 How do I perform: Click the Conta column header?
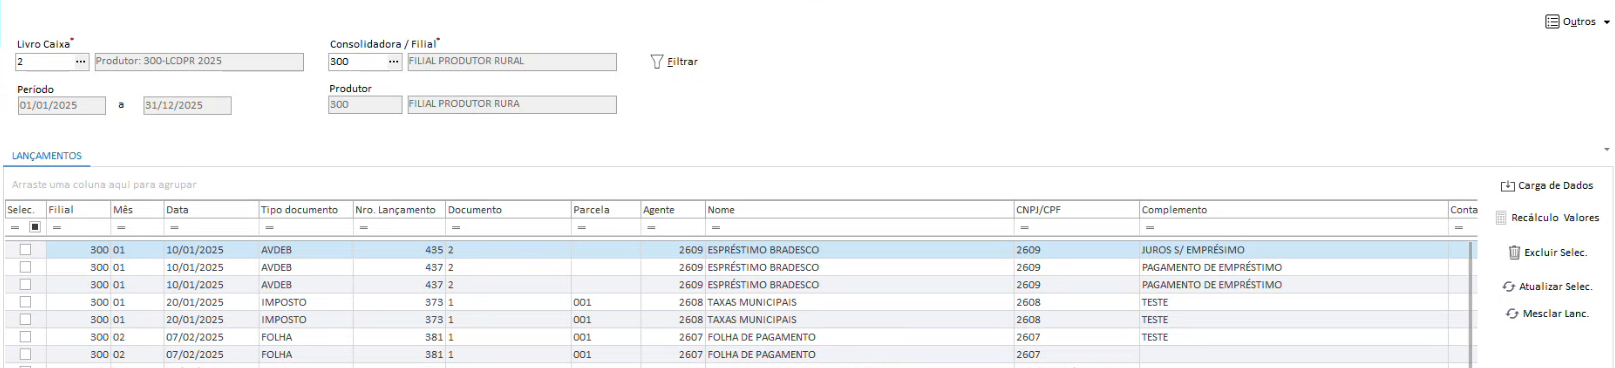pyautogui.click(x=1464, y=210)
